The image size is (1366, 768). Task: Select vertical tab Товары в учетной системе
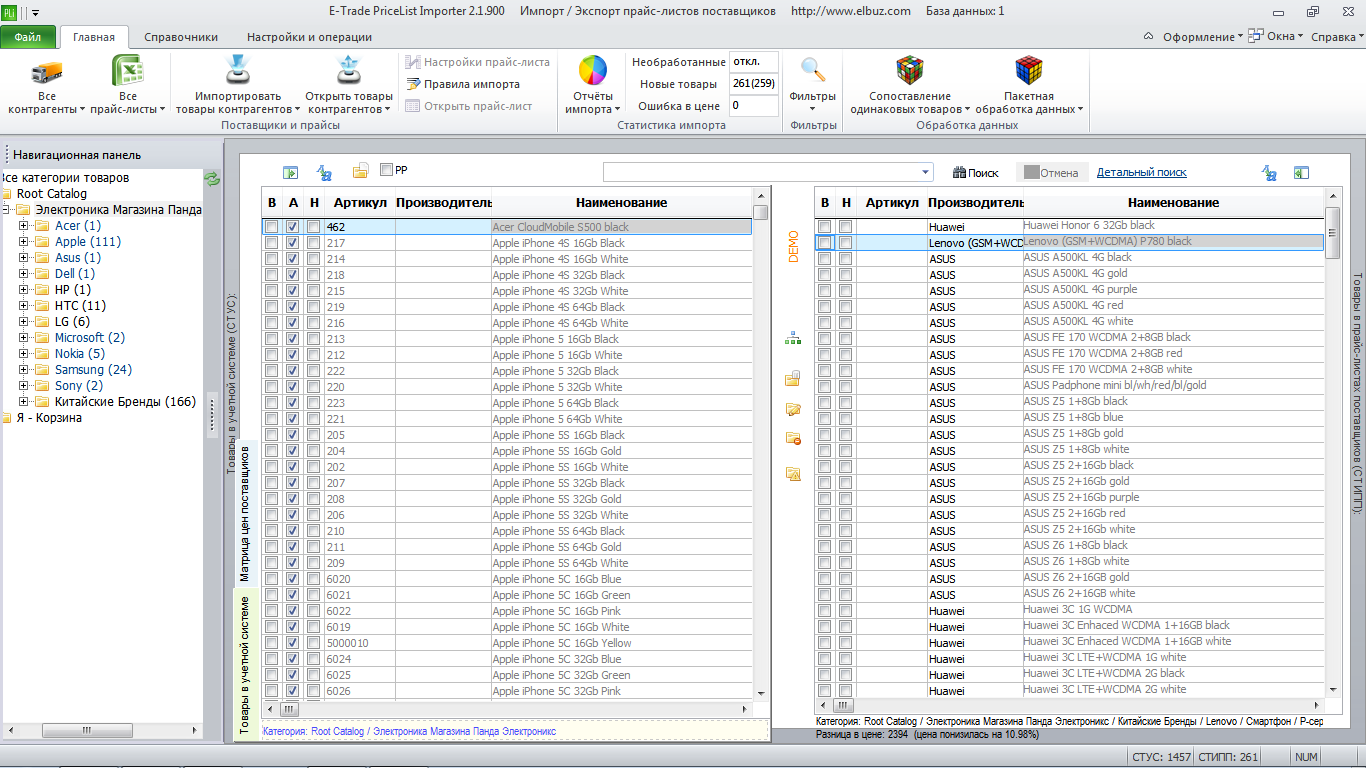(245, 665)
